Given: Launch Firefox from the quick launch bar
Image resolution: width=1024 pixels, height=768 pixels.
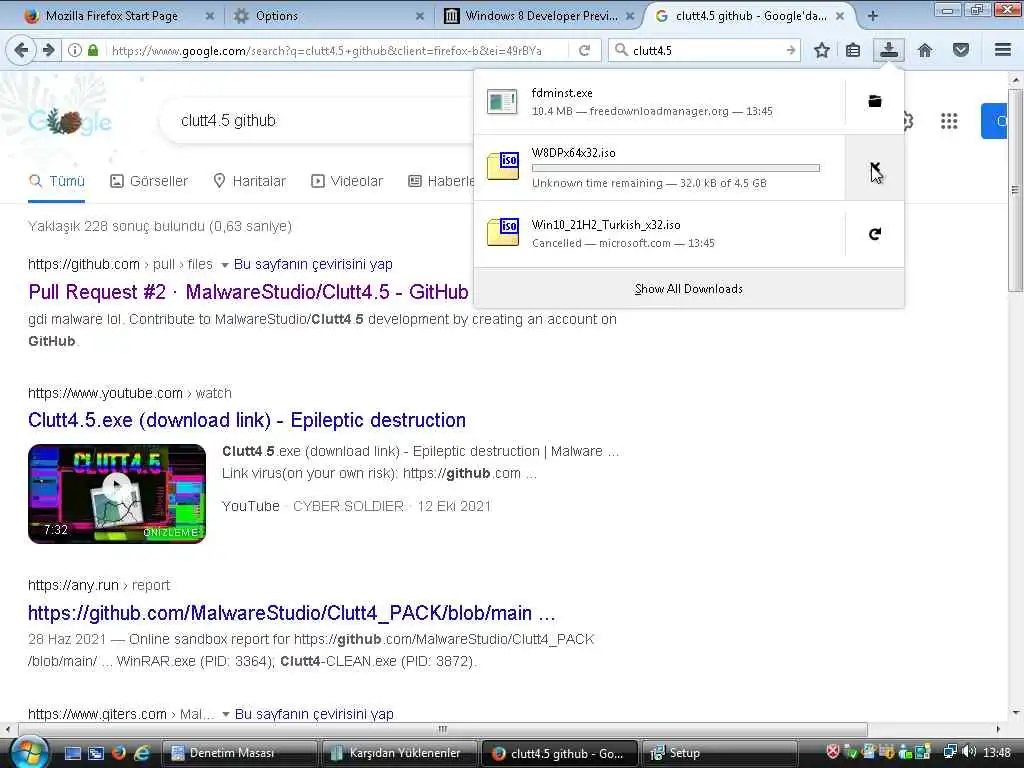Looking at the screenshot, I should [119, 754].
